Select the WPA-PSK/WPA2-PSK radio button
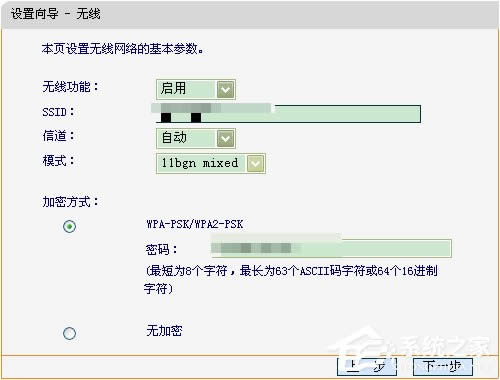The width and height of the screenshot is (500, 380). coord(69,227)
